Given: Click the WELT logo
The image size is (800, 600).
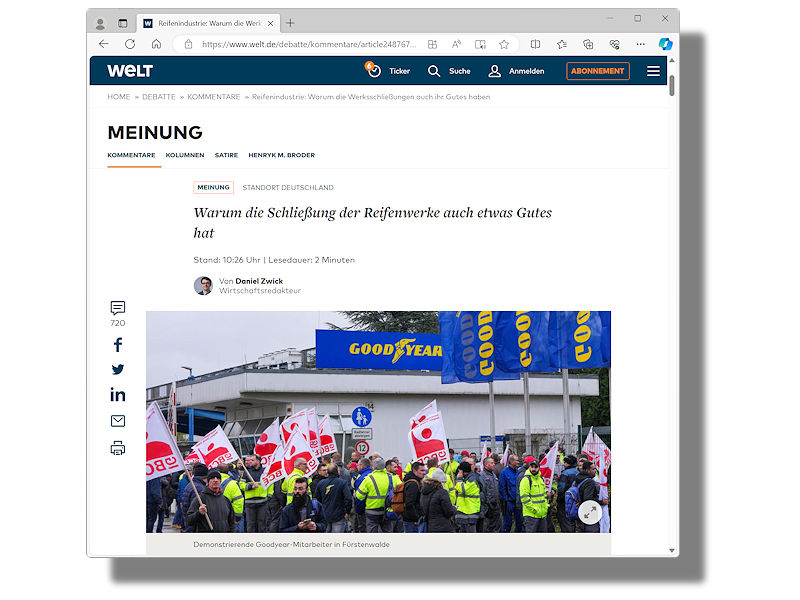Looking at the screenshot, I should pyautogui.click(x=130, y=71).
